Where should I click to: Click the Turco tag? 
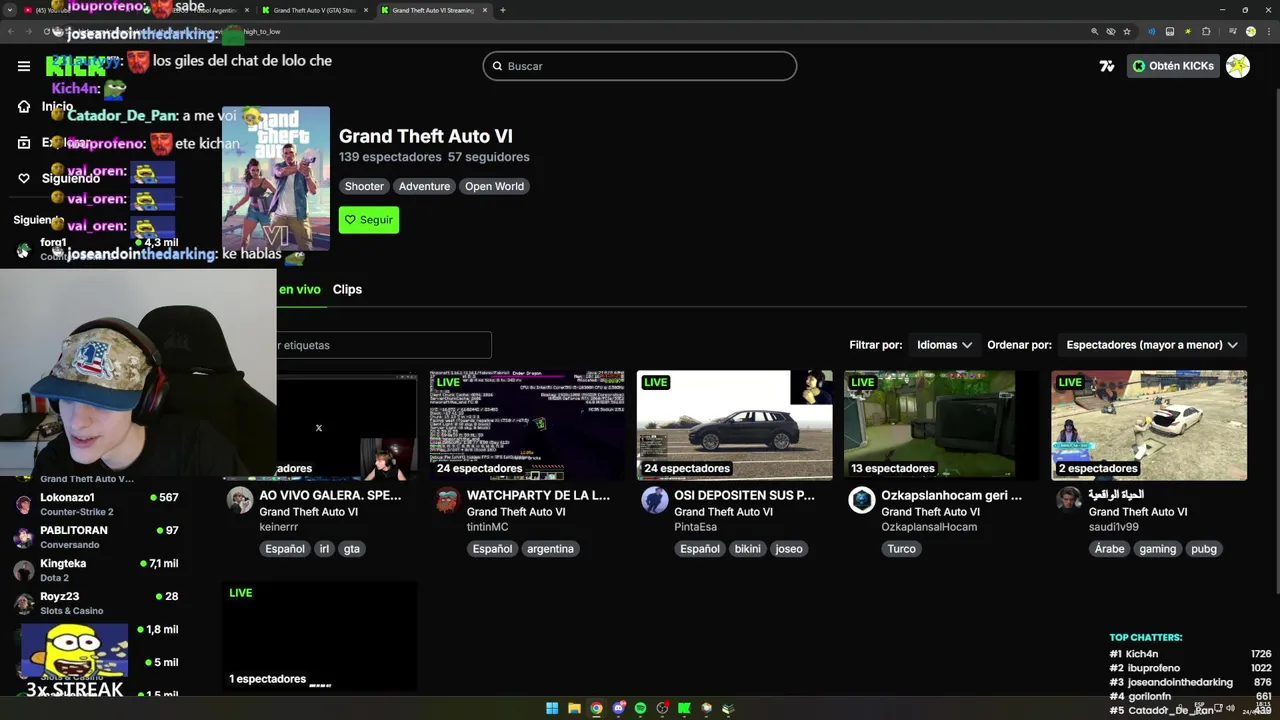(x=901, y=549)
